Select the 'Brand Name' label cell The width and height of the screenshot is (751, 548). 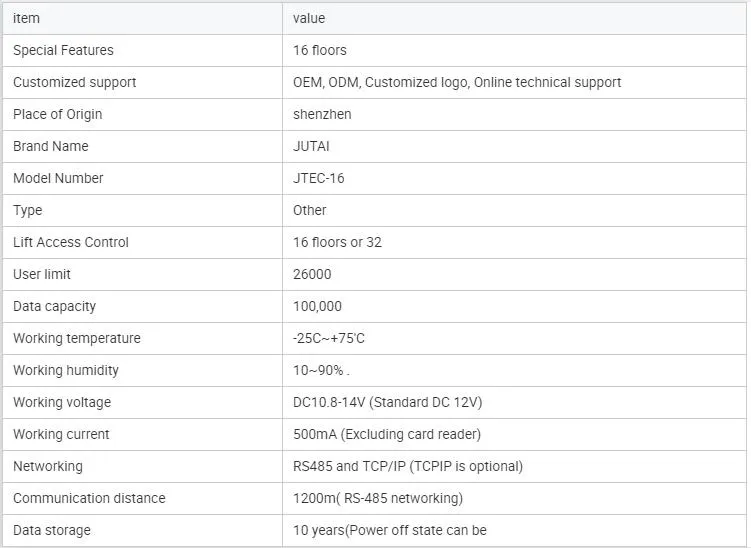[x=50, y=146]
